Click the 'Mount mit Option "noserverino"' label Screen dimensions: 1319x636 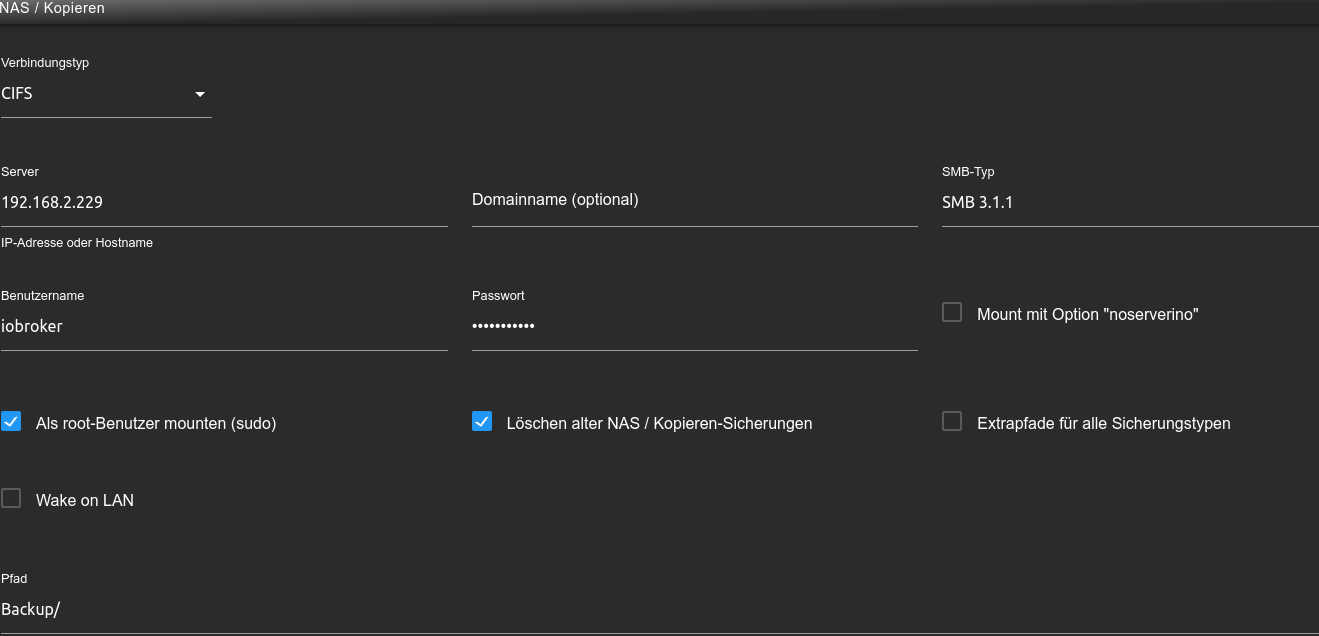point(1087,314)
